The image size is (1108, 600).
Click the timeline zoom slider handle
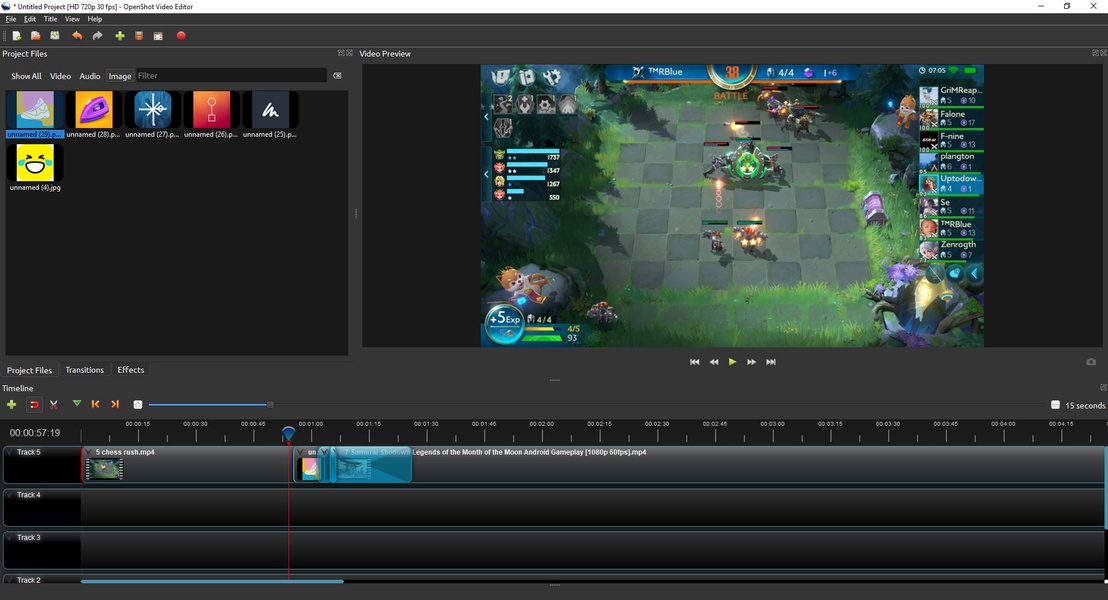270,405
